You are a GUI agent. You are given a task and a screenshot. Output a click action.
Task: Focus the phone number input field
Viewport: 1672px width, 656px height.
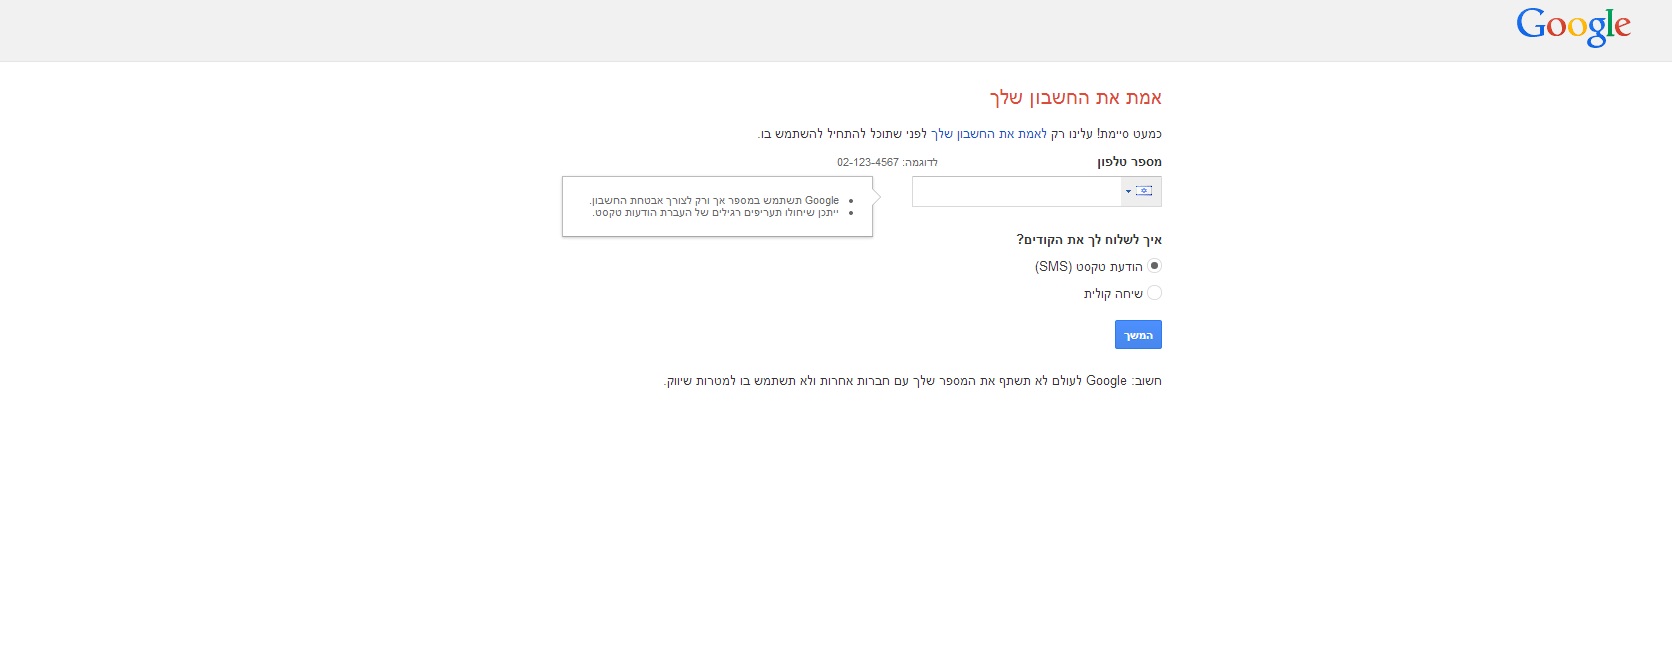point(1015,191)
